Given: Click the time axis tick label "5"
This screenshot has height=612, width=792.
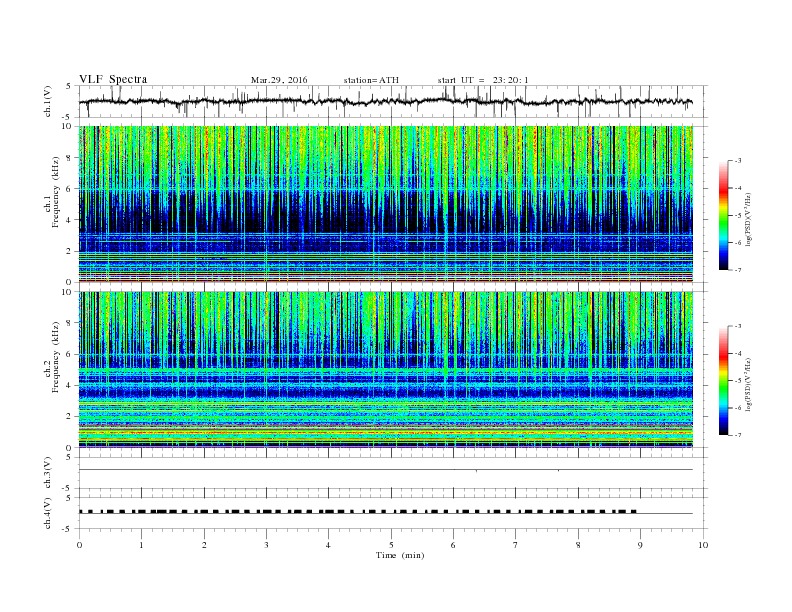Looking at the screenshot, I should coord(391,545).
